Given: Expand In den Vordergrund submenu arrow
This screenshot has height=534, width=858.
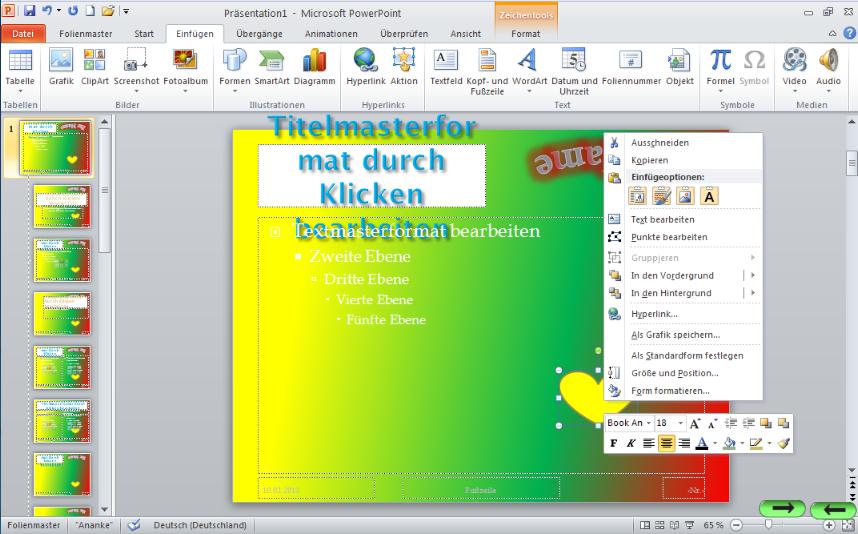Looking at the screenshot, I should tap(752, 275).
